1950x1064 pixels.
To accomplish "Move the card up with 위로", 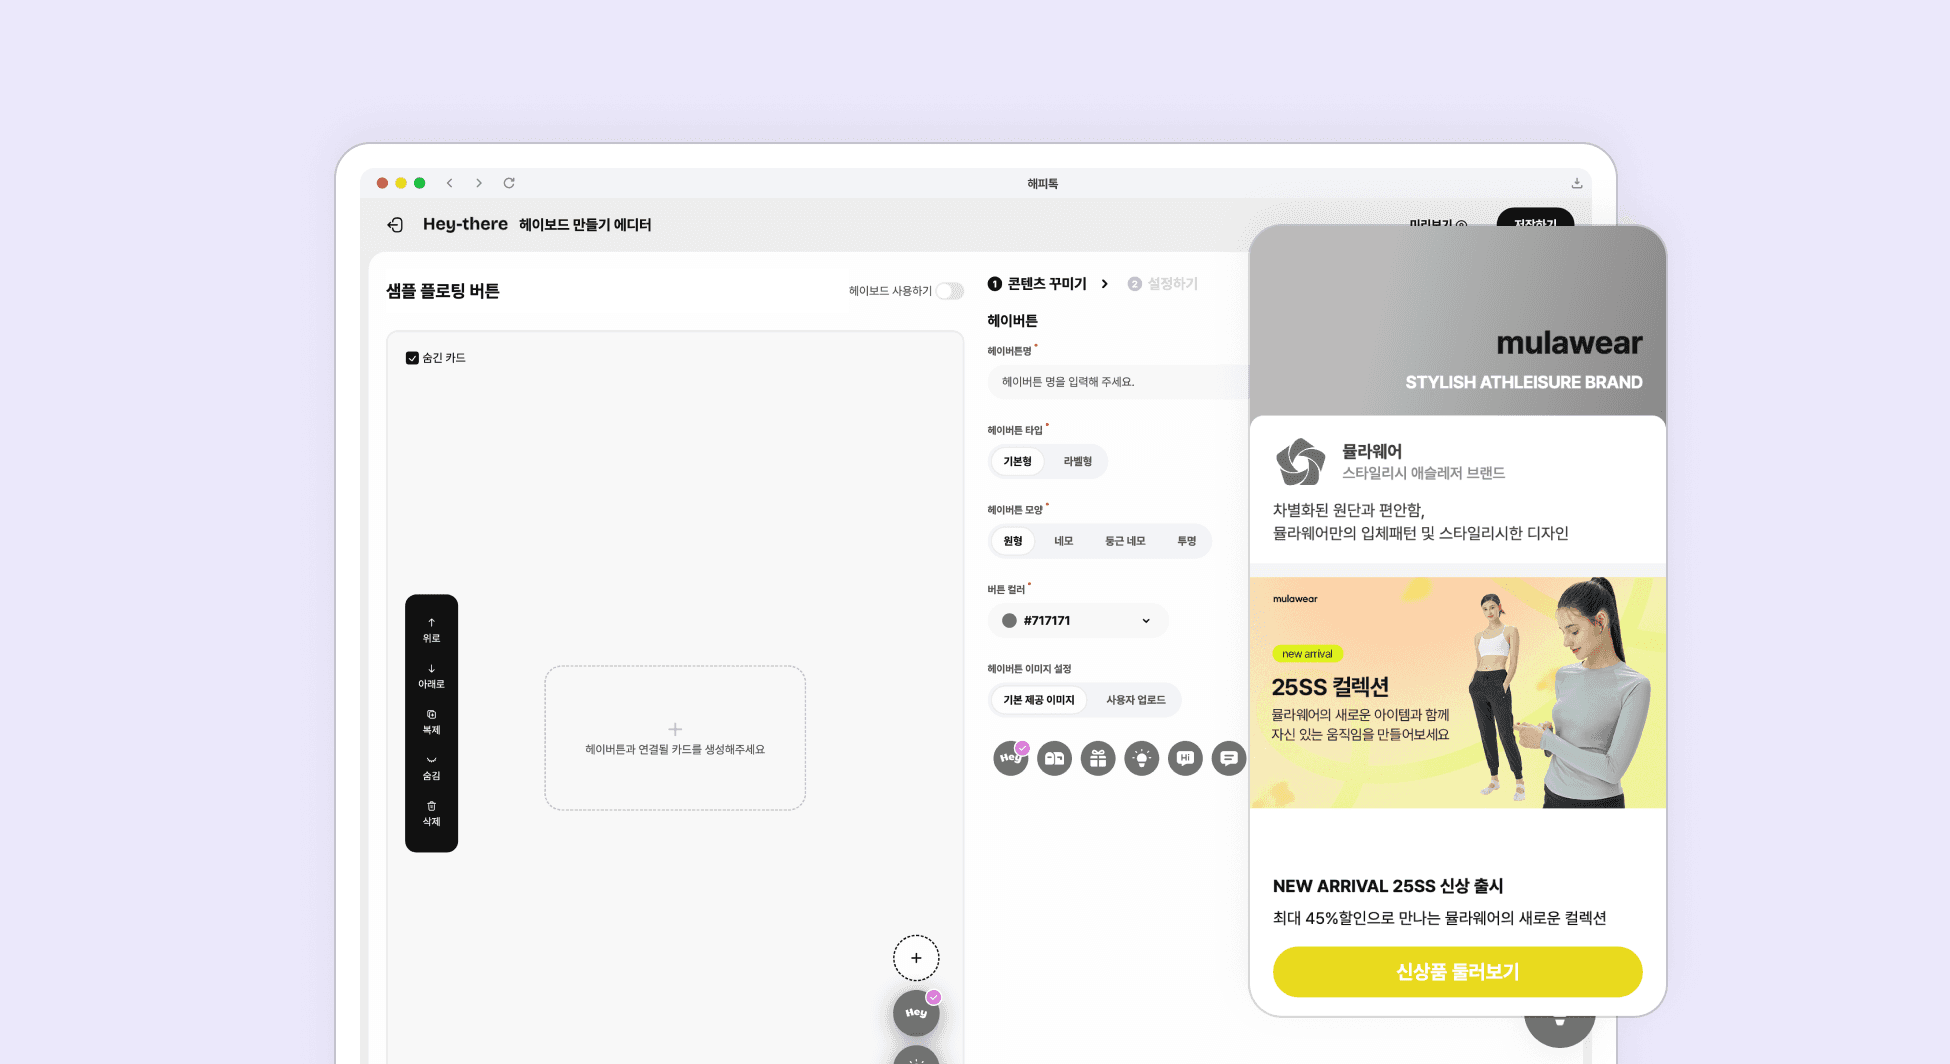I will click(x=431, y=630).
